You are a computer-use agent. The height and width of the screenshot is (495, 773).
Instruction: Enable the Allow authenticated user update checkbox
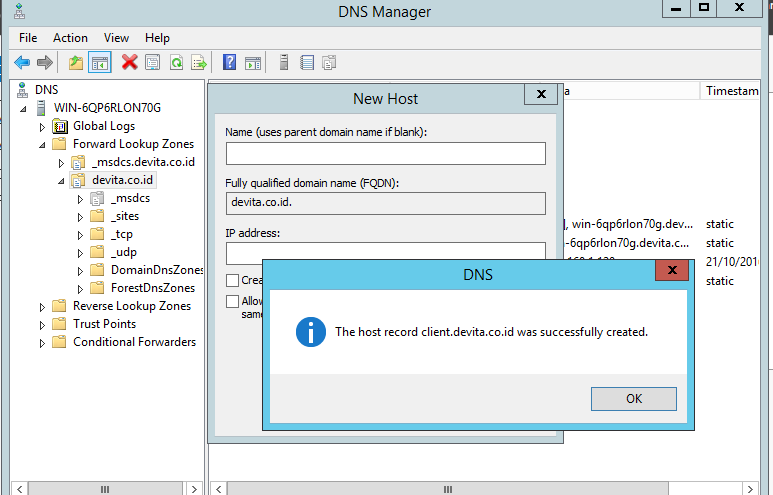(233, 301)
